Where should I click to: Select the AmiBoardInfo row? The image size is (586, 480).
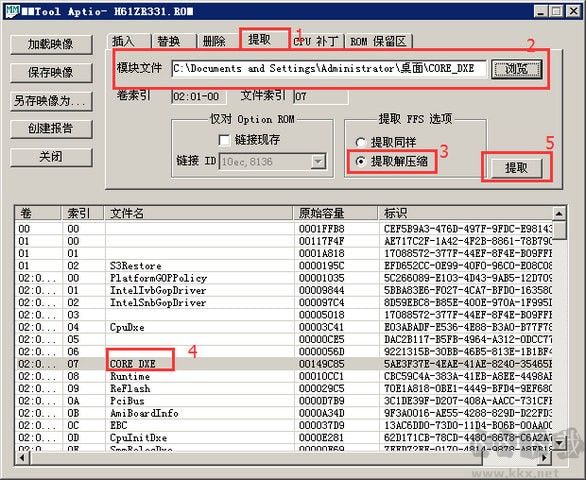284,413
